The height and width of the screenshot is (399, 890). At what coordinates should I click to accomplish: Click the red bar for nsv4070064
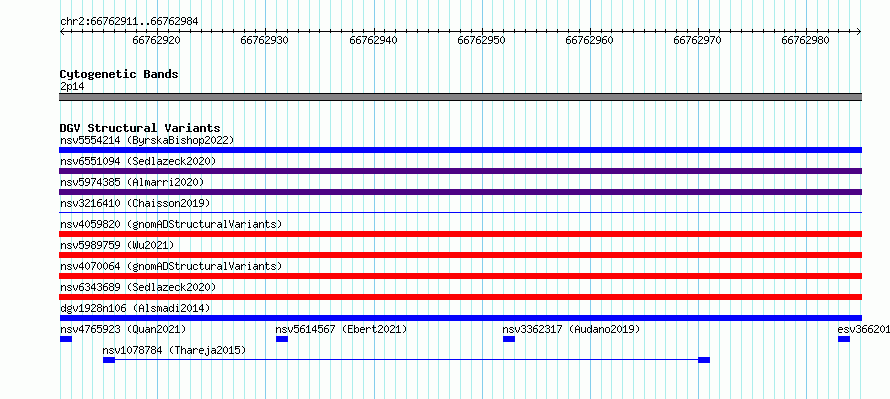coord(460,276)
